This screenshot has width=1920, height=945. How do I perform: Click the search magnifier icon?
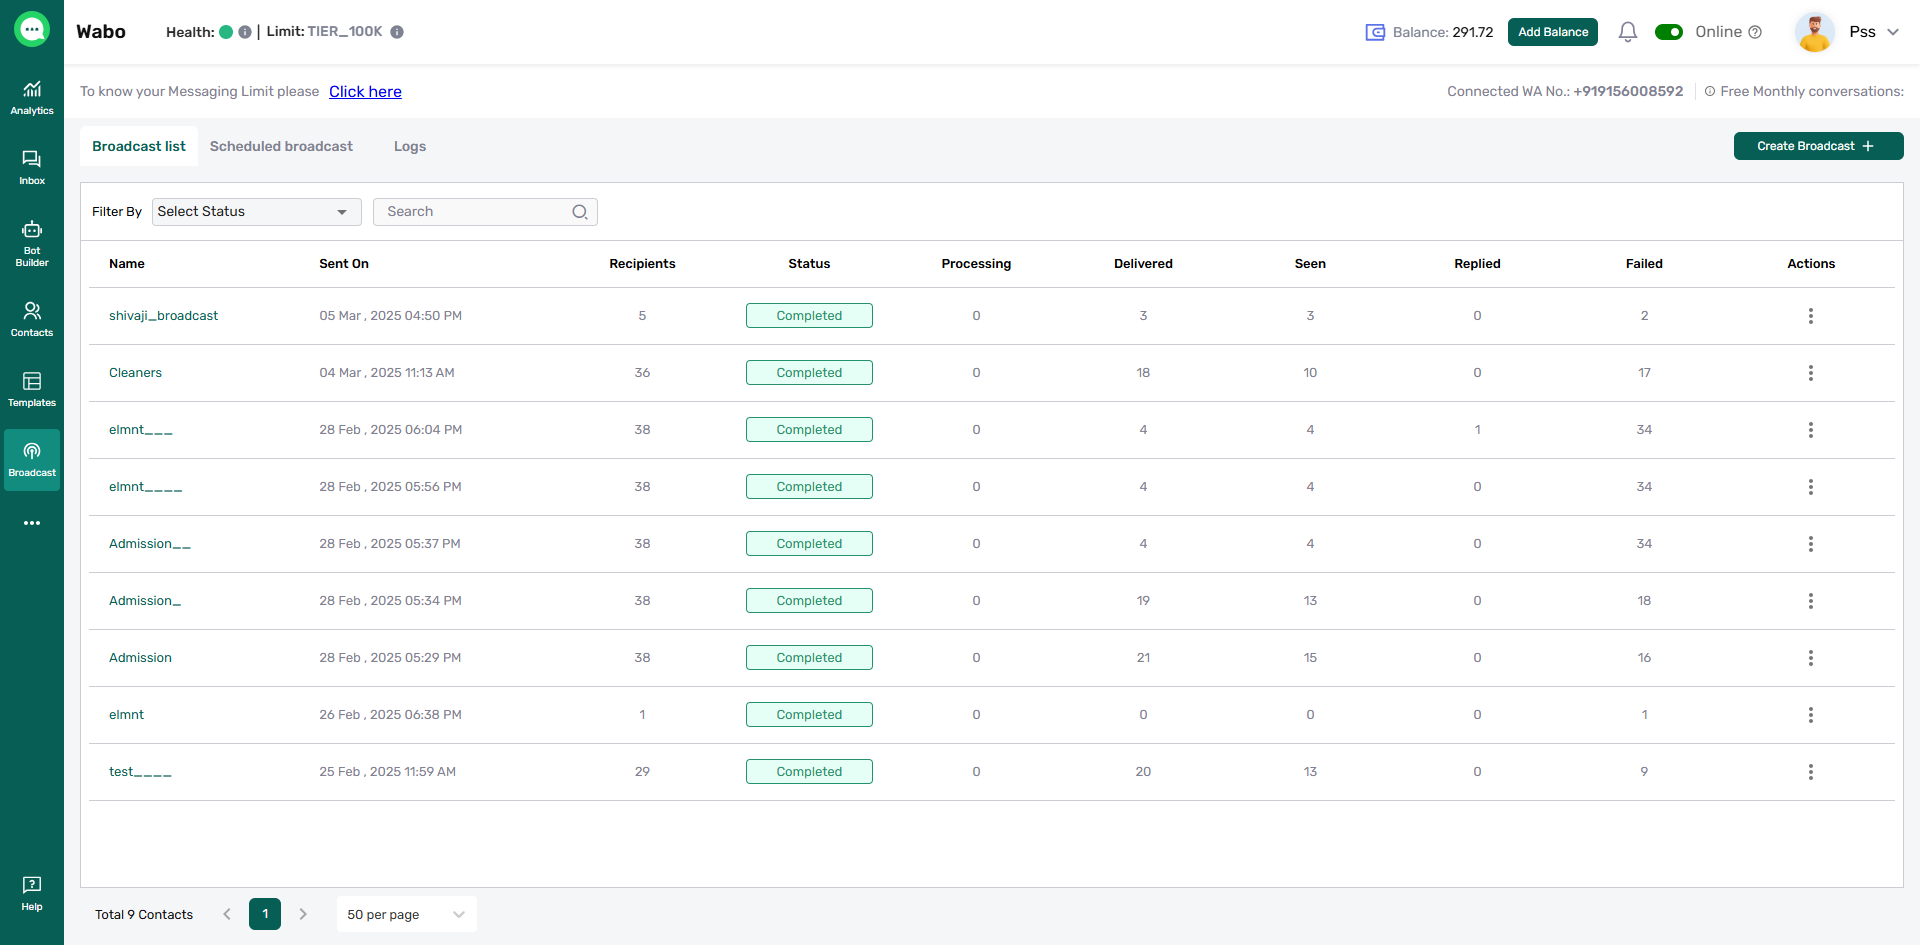pyautogui.click(x=580, y=212)
